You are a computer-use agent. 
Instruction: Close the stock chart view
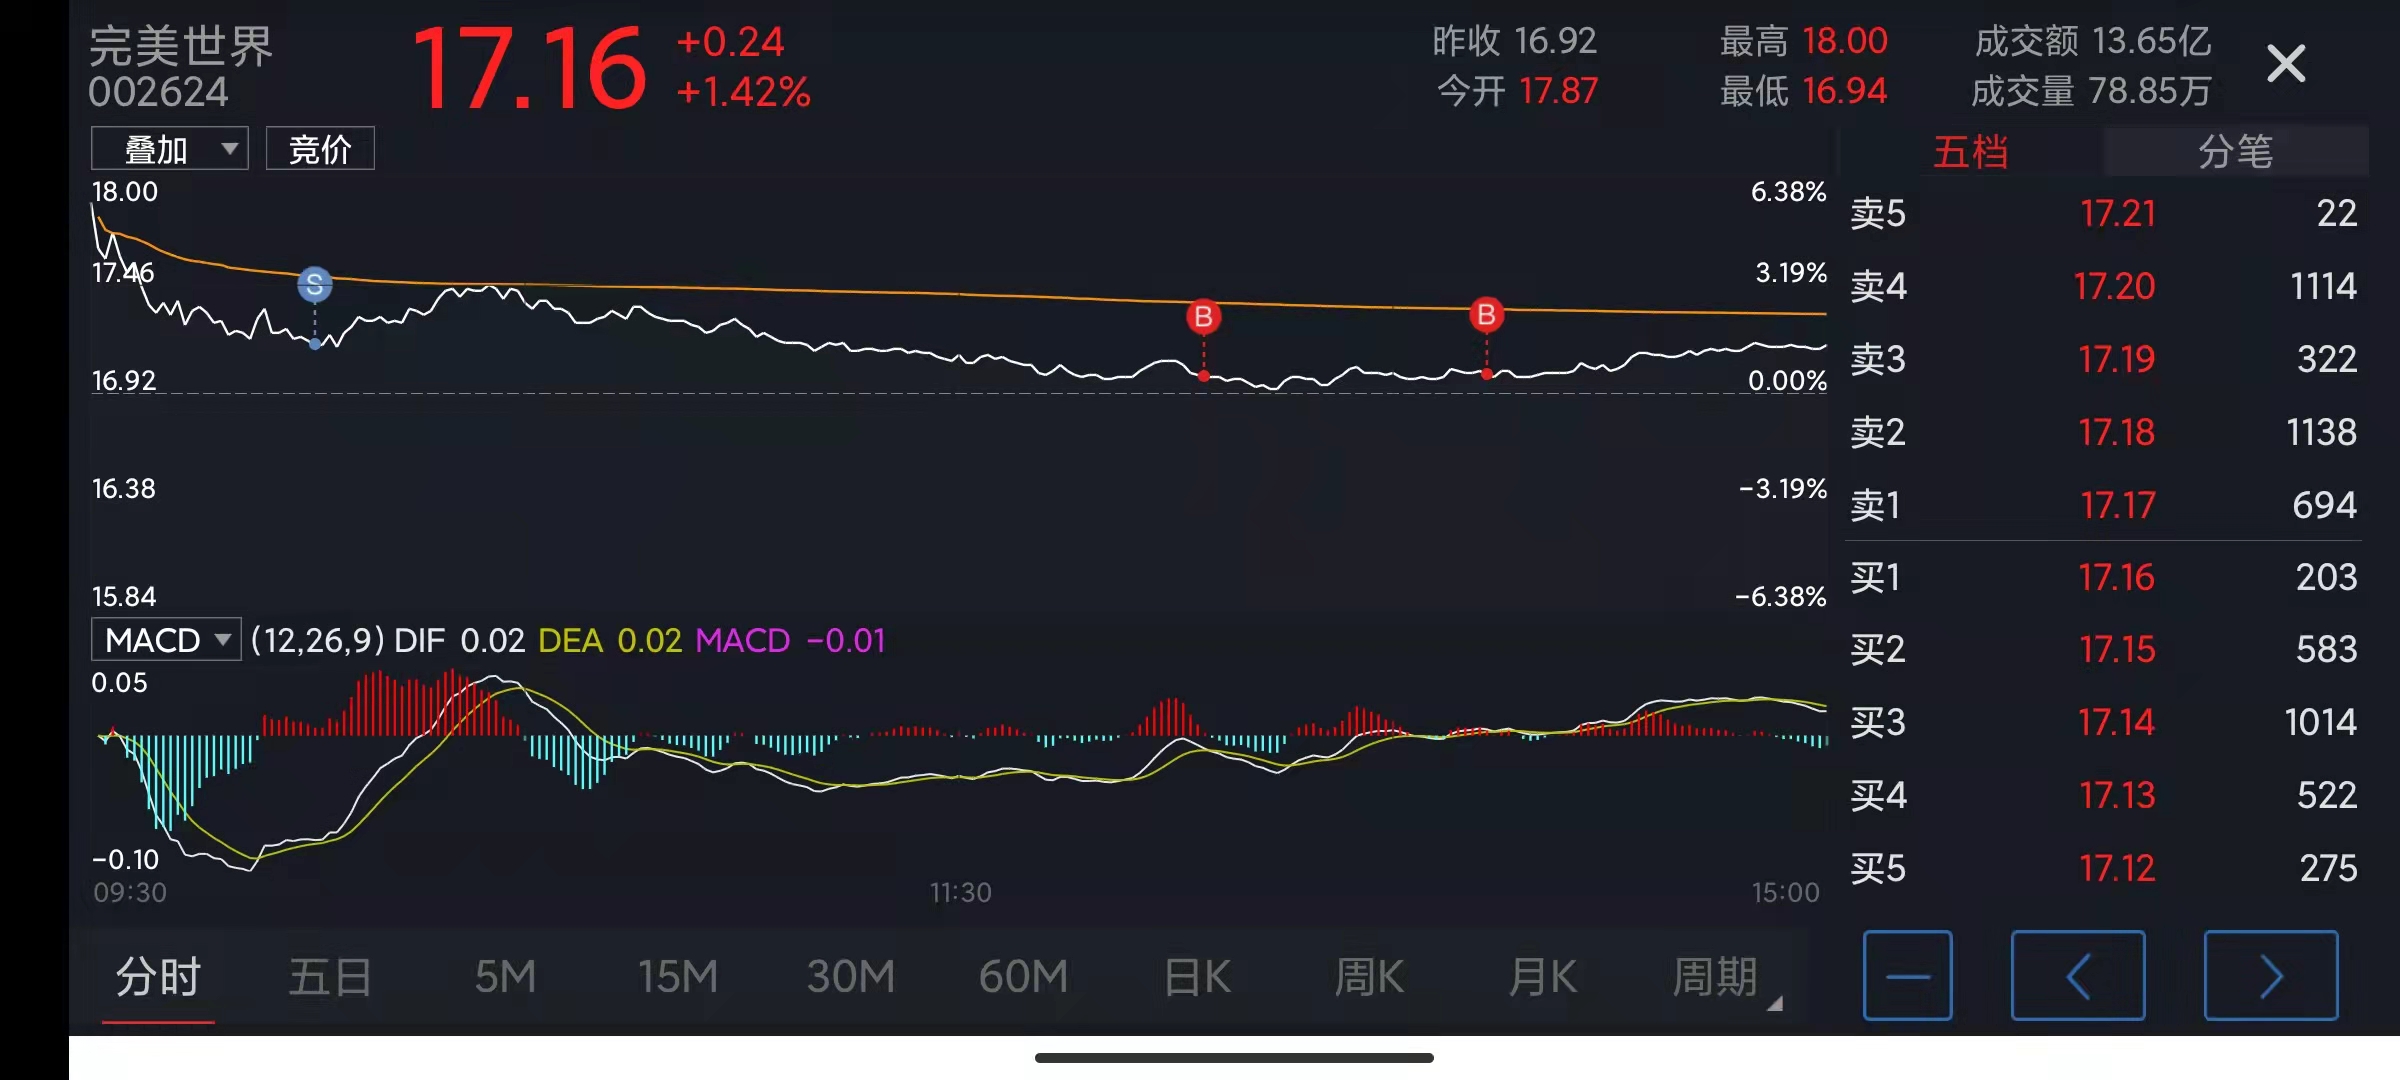point(2286,64)
